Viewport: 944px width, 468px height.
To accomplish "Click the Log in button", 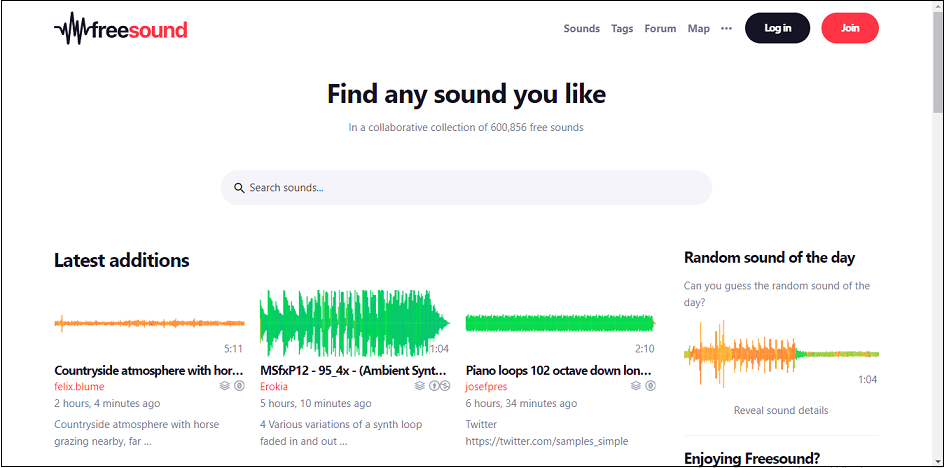I will [x=778, y=28].
